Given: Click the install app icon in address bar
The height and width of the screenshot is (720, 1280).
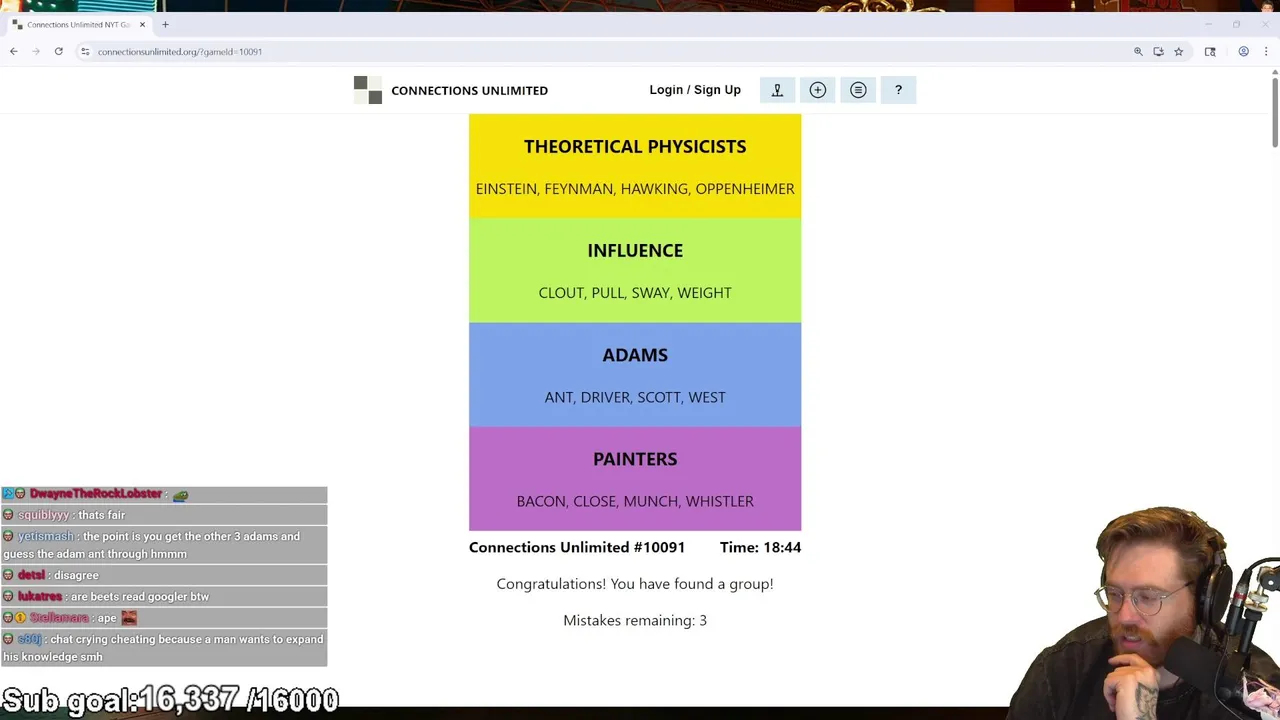Looking at the screenshot, I should 1158,51.
